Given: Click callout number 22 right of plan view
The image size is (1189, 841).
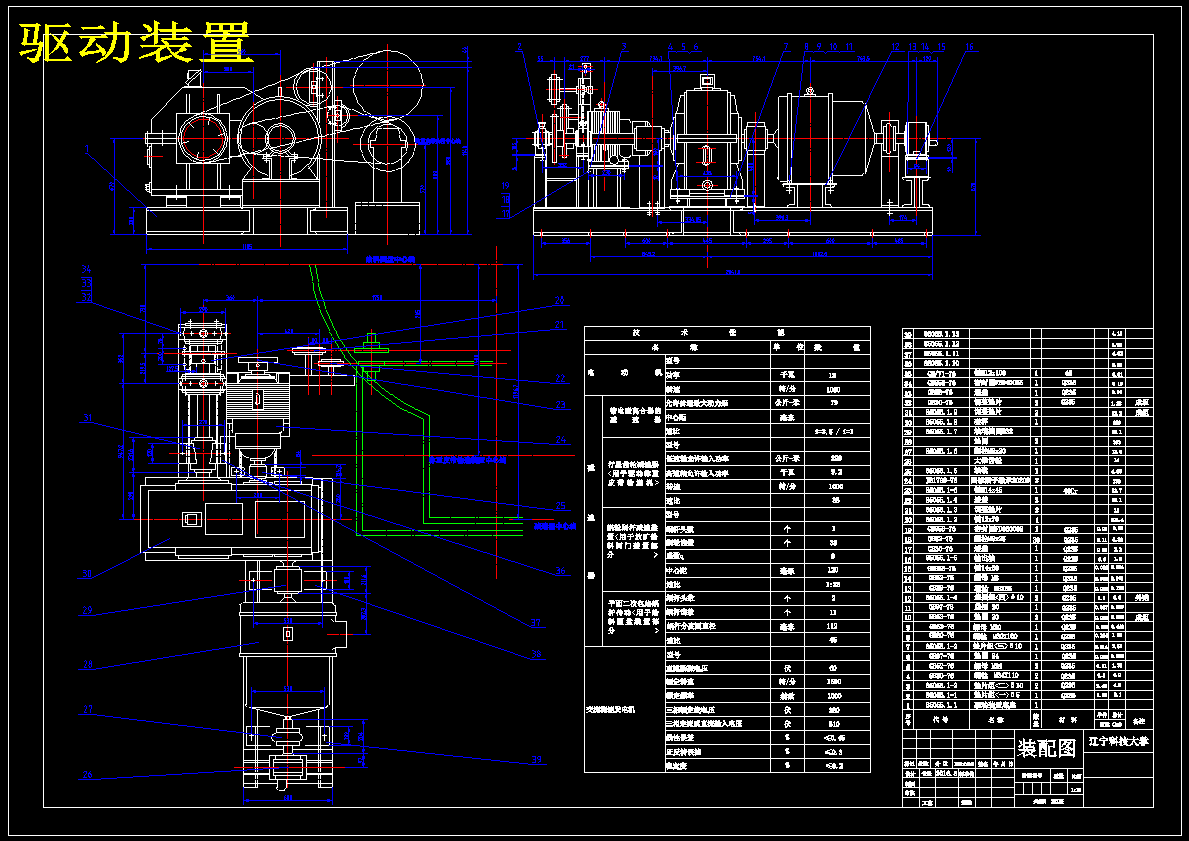Looking at the screenshot, I should [x=560, y=378].
